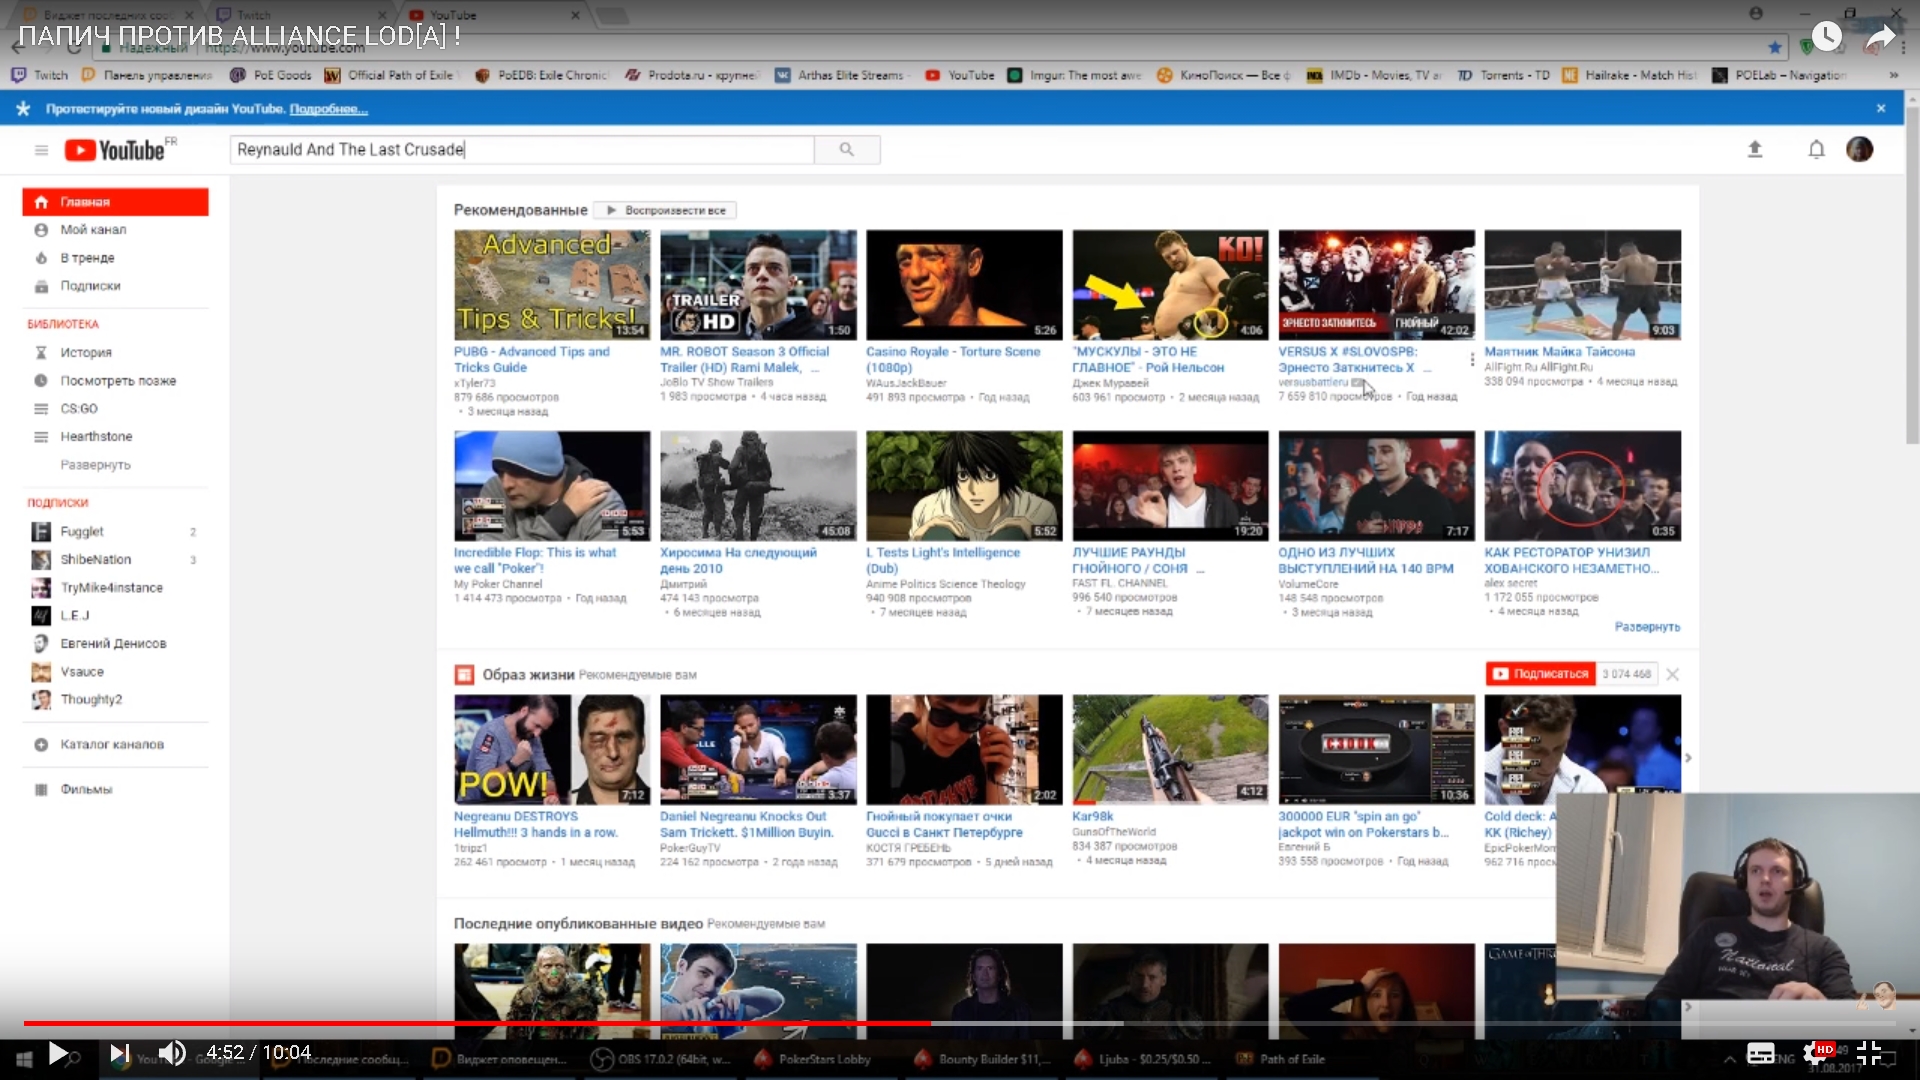Open the HD settings gear menu
1920x1080 pixels.
point(1816,1053)
